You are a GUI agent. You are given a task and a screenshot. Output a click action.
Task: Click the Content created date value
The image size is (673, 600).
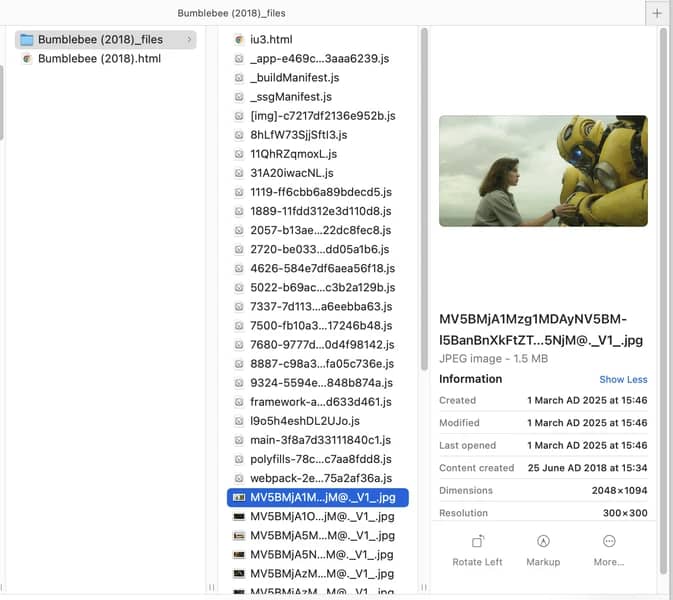point(587,468)
